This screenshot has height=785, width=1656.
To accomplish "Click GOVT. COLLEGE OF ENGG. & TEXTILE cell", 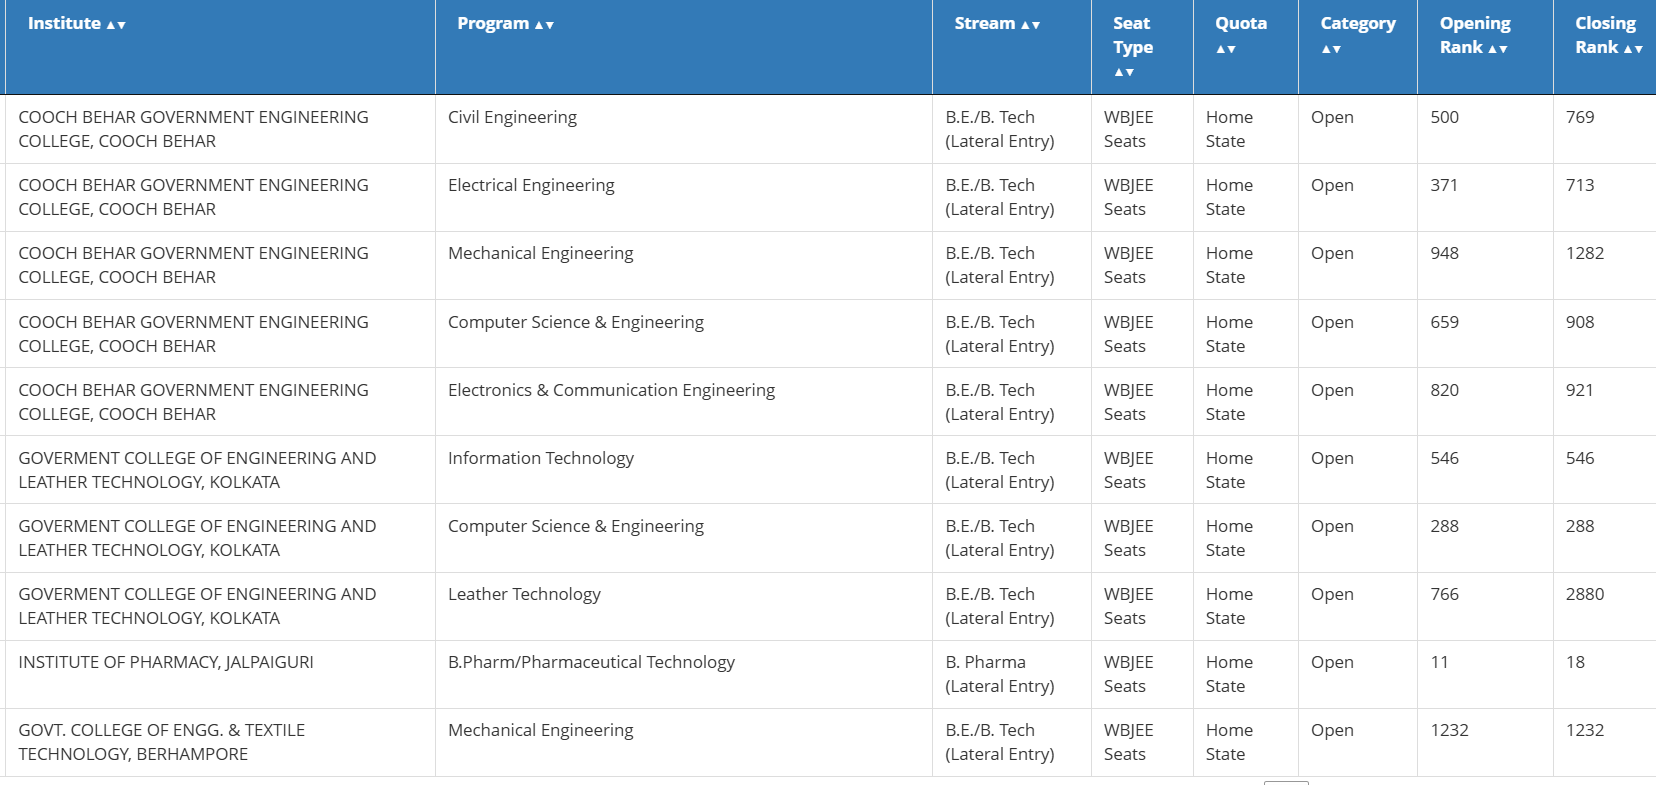I will 220,742.
